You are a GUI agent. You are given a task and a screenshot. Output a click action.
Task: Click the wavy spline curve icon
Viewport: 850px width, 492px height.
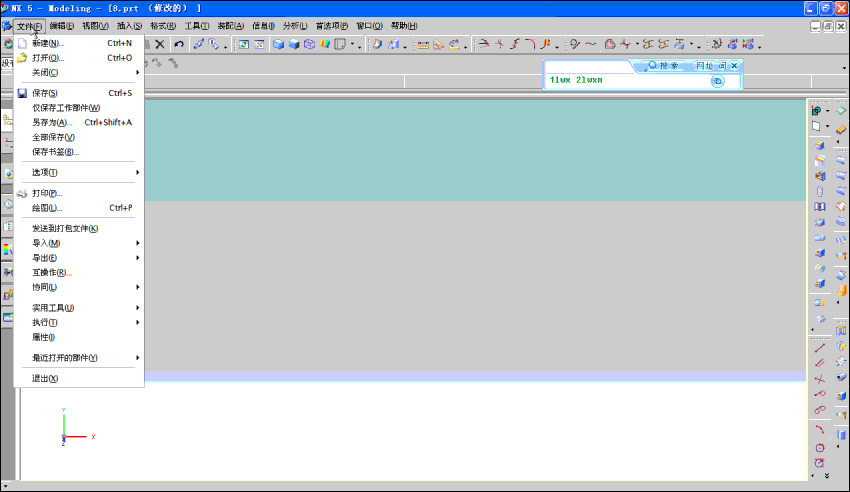tap(591, 44)
